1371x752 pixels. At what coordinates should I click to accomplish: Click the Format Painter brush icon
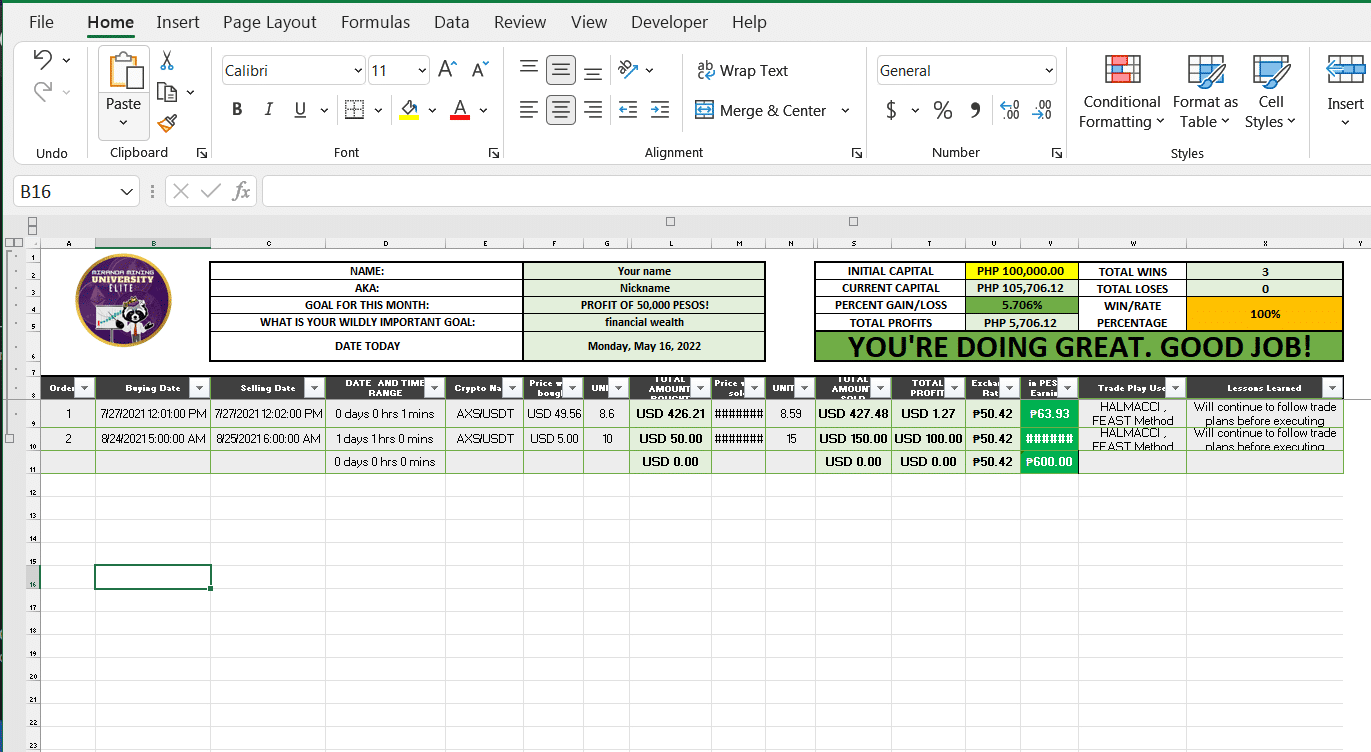[x=167, y=123]
